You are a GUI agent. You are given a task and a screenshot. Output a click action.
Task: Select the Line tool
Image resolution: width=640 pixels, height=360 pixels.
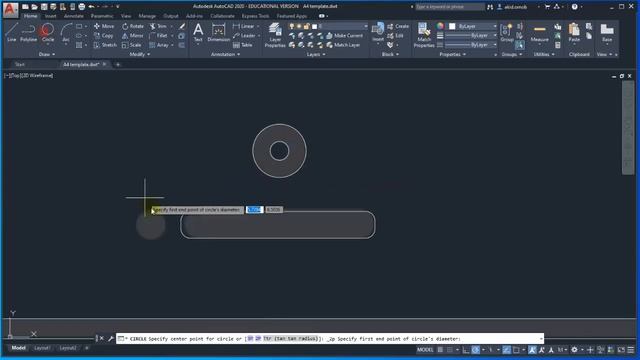click(x=11, y=32)
